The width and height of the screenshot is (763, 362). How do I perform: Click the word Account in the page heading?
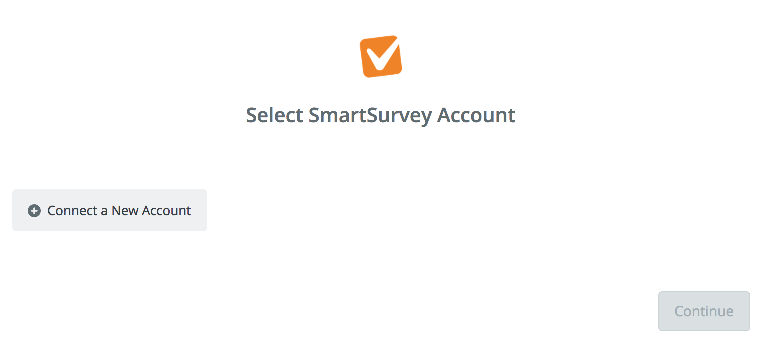[476, 115]
